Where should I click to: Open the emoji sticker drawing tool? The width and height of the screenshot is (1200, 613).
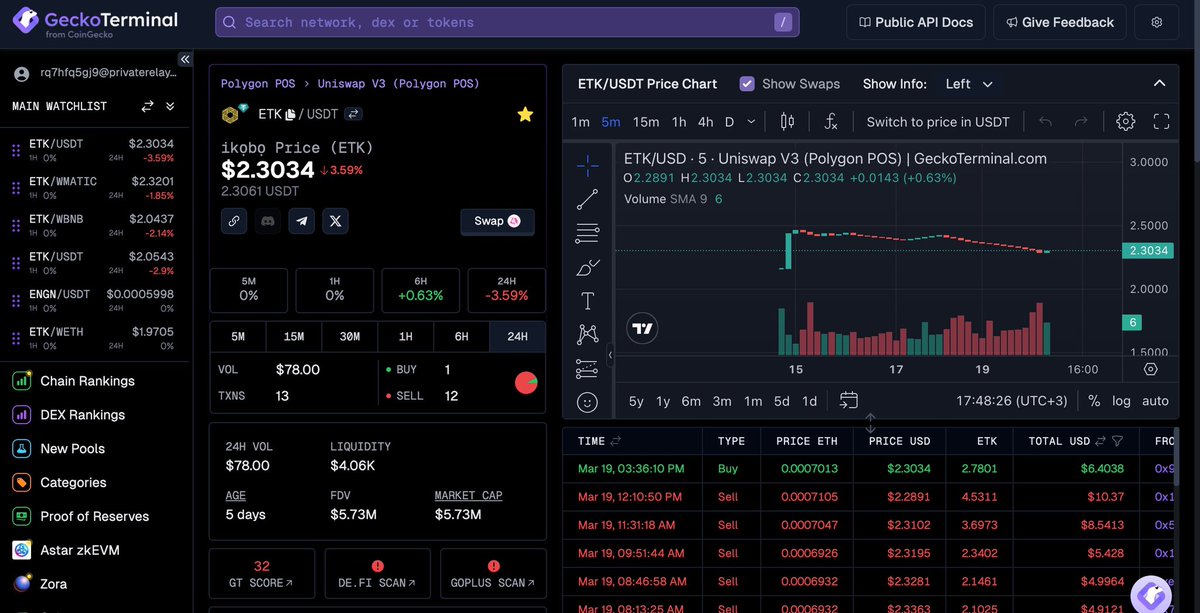pyautogui.click(x=587, y=402)
